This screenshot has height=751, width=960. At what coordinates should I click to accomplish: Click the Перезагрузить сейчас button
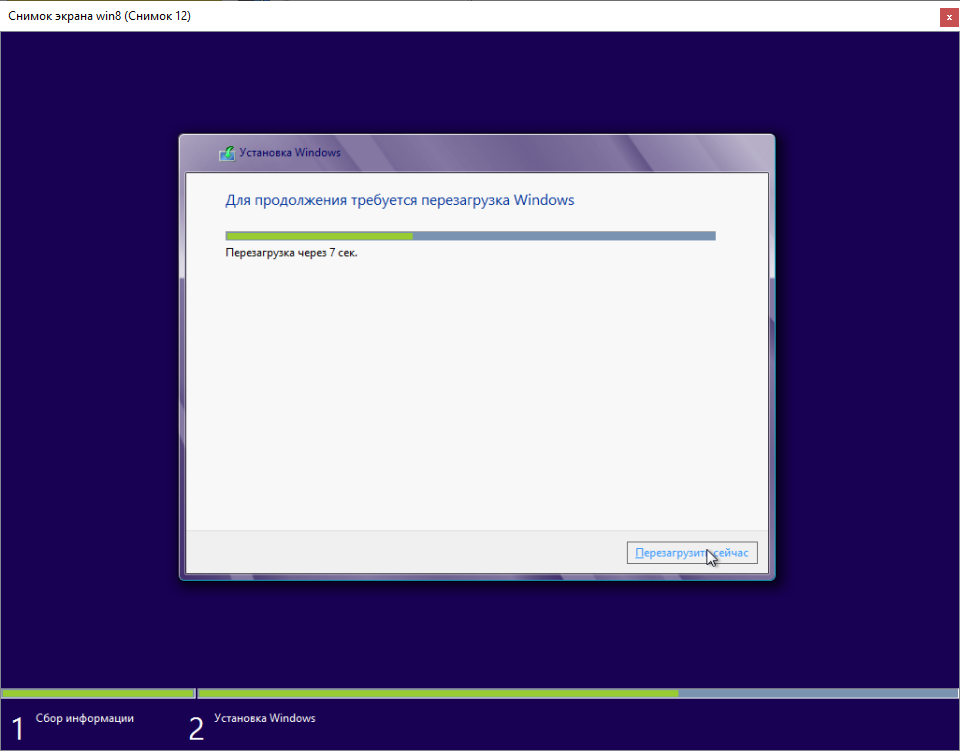(692, 553)
